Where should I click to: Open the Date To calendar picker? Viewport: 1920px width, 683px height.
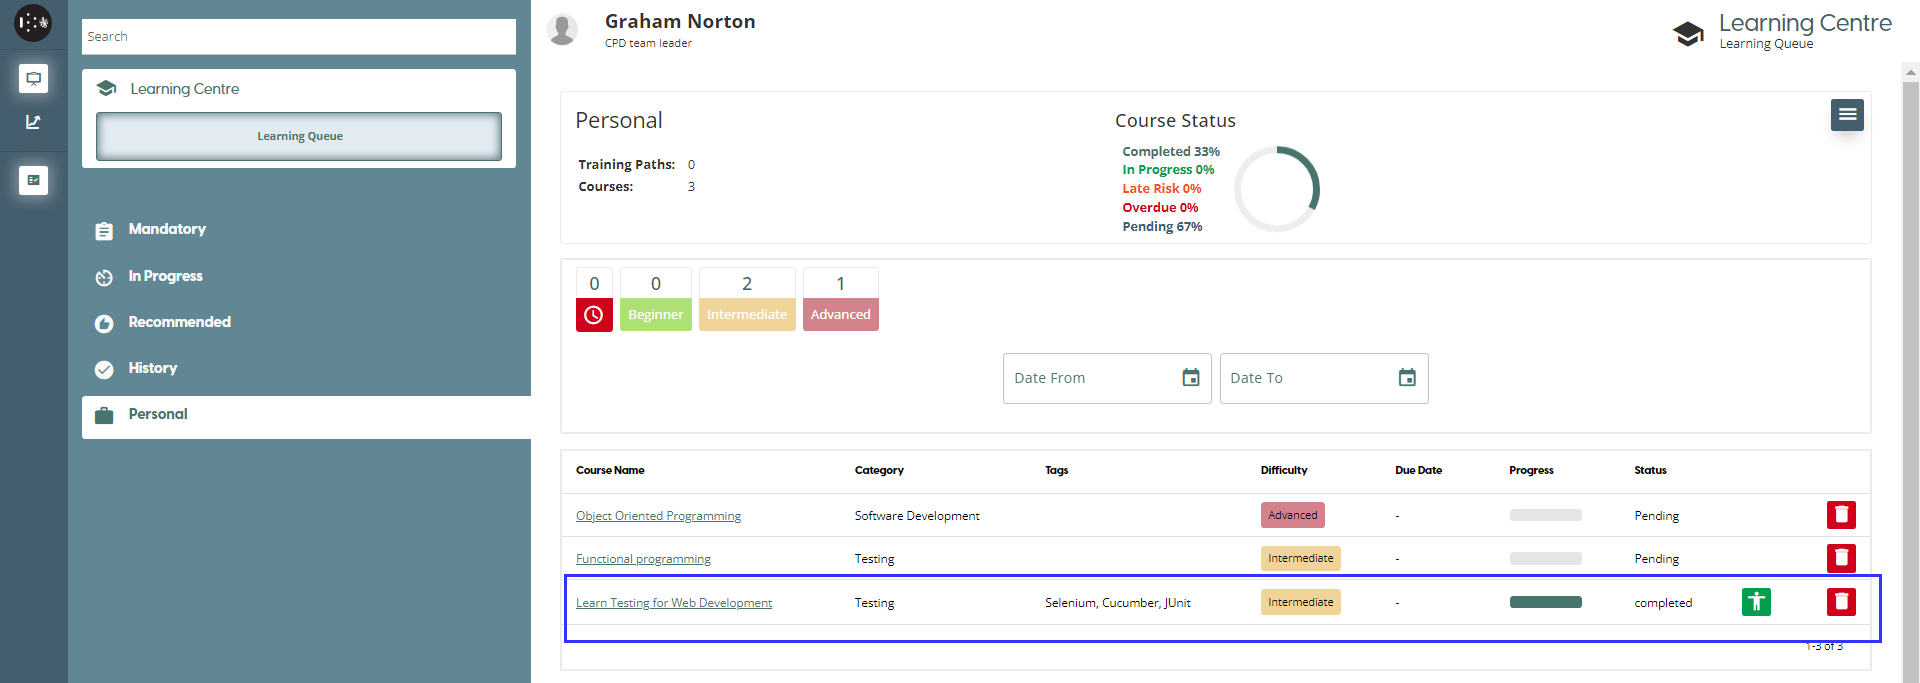(1406, 378)
